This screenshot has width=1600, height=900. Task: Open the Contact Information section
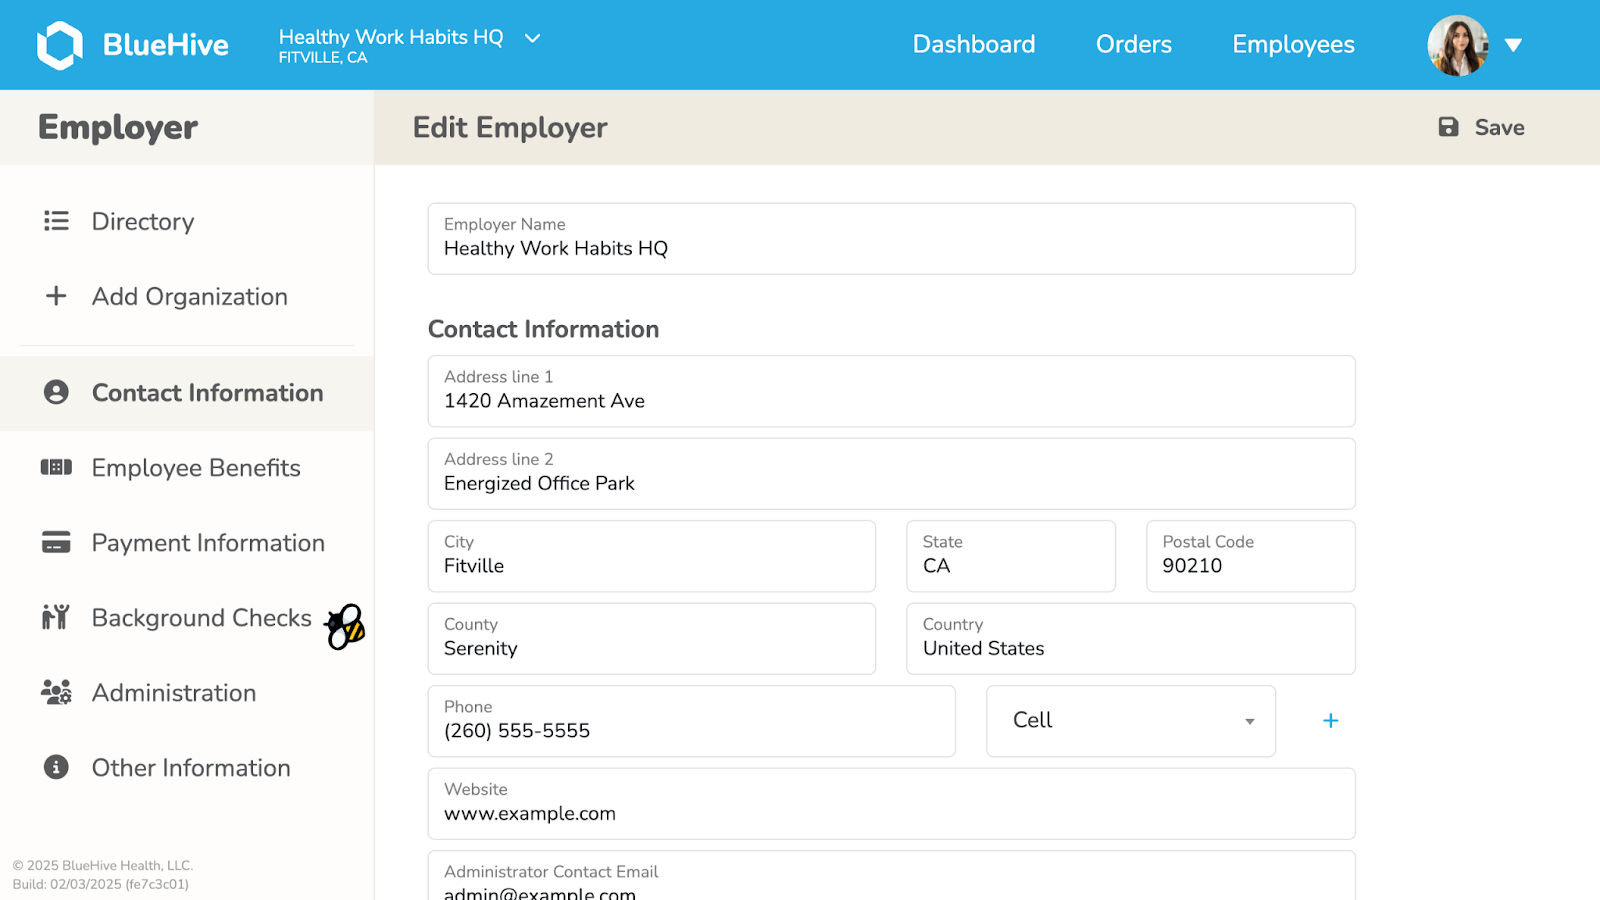(x=187, y=393)
